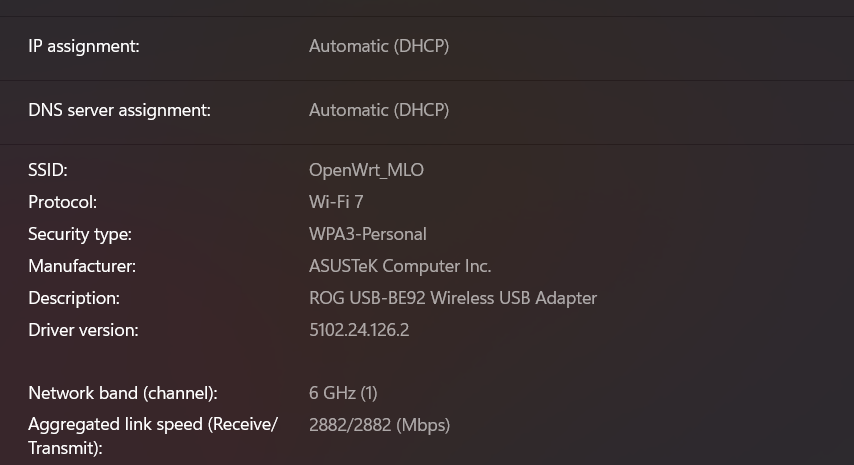854x465 pixels.
Task: Select driver version number 5102.24.126.2
Action: [x=359, y=330]
